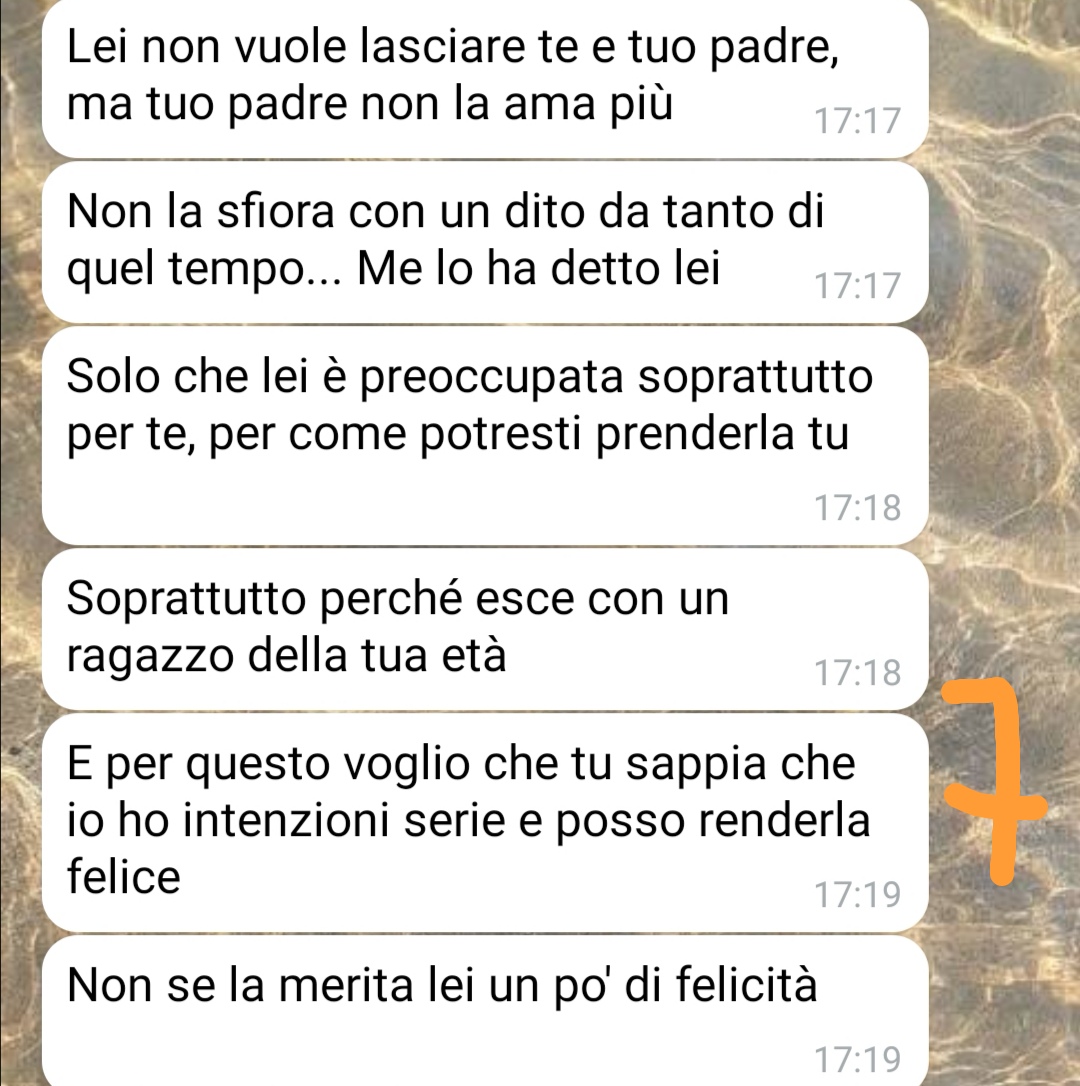
Task: Click first 17:17 timestamp in top message
Action: pos(857,121)
